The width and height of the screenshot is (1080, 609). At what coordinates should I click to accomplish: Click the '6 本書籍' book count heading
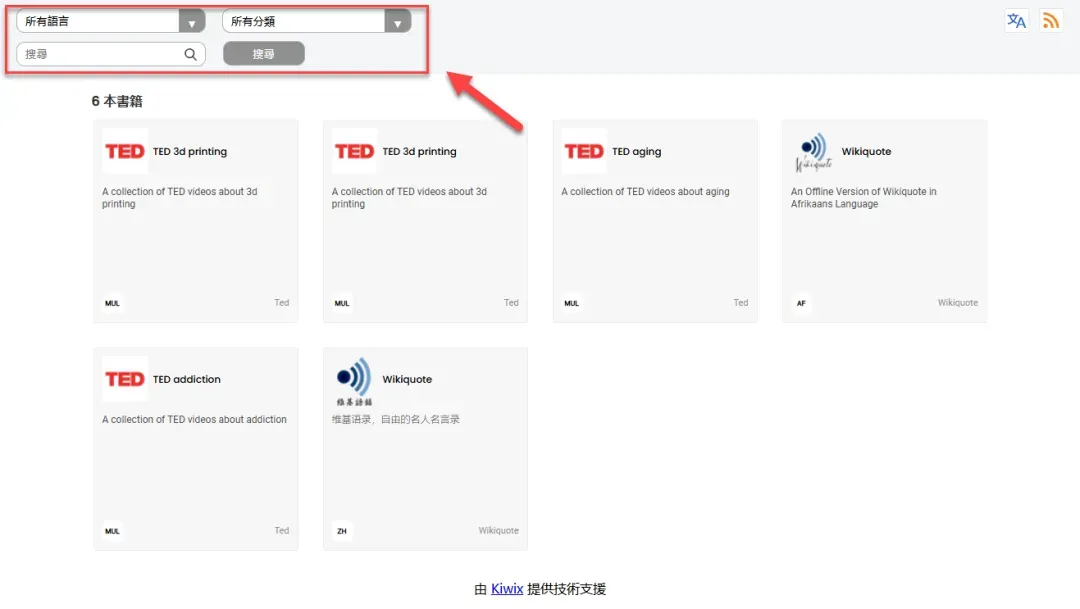point(117,101)
